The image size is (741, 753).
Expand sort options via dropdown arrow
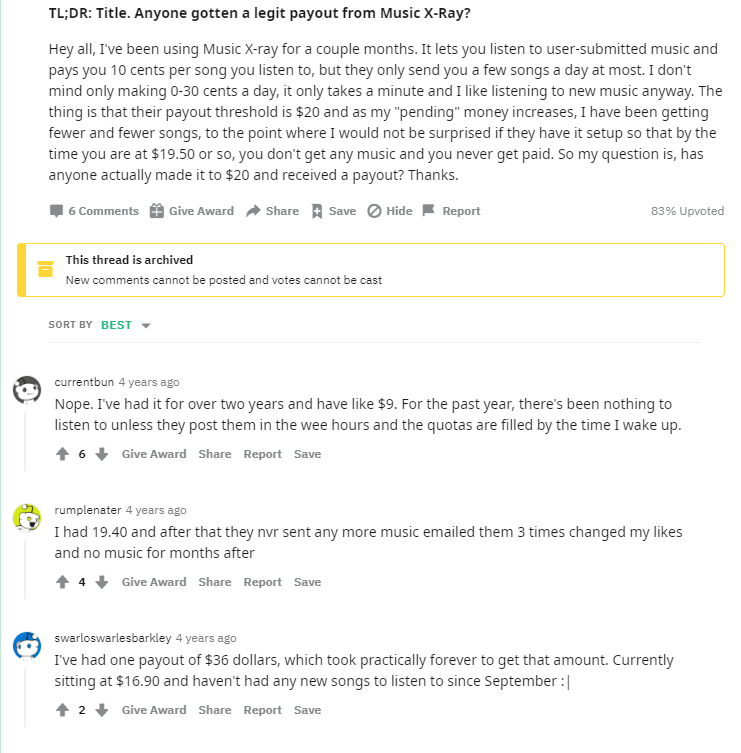[x=146, y=326]
